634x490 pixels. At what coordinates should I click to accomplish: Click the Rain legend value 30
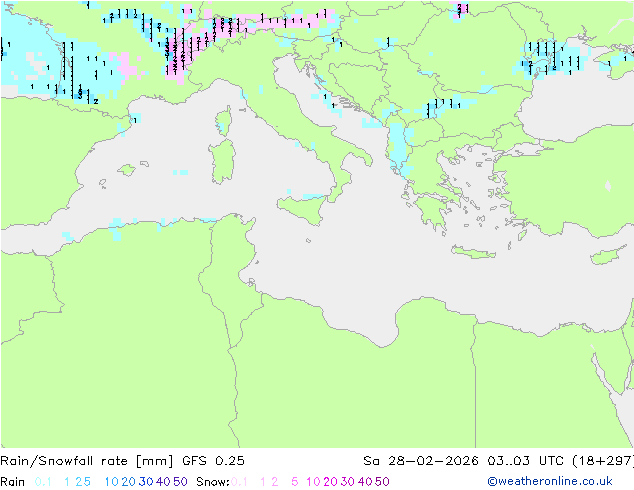point(146,482)
